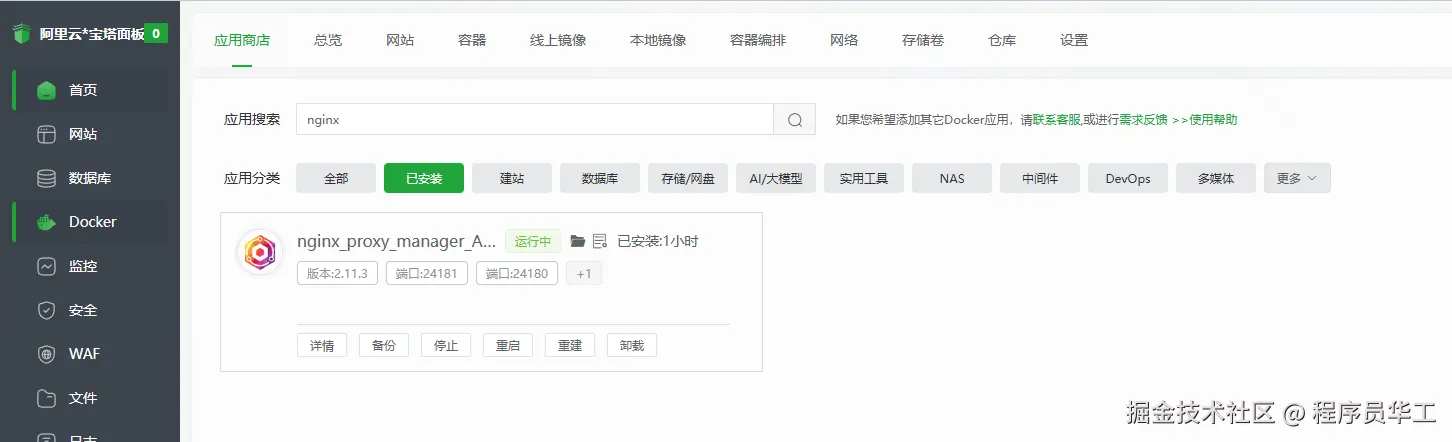
Task: Filter apps by 数据库 category
Action: pyautogui.click(x=600, y=178)
